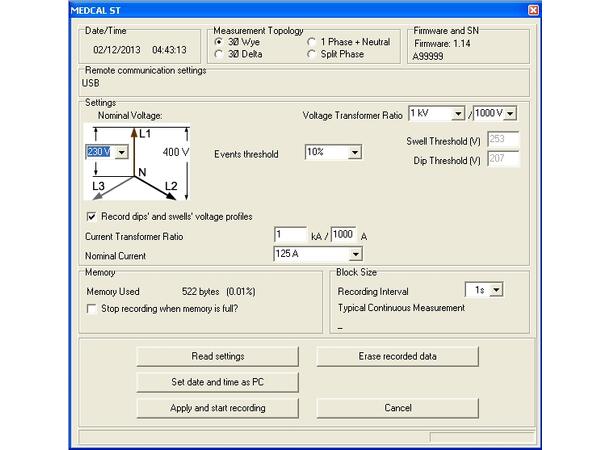Expand the Events threshold 10% dropdown
This screenshot has width=610, height=450.
point(355,152)
